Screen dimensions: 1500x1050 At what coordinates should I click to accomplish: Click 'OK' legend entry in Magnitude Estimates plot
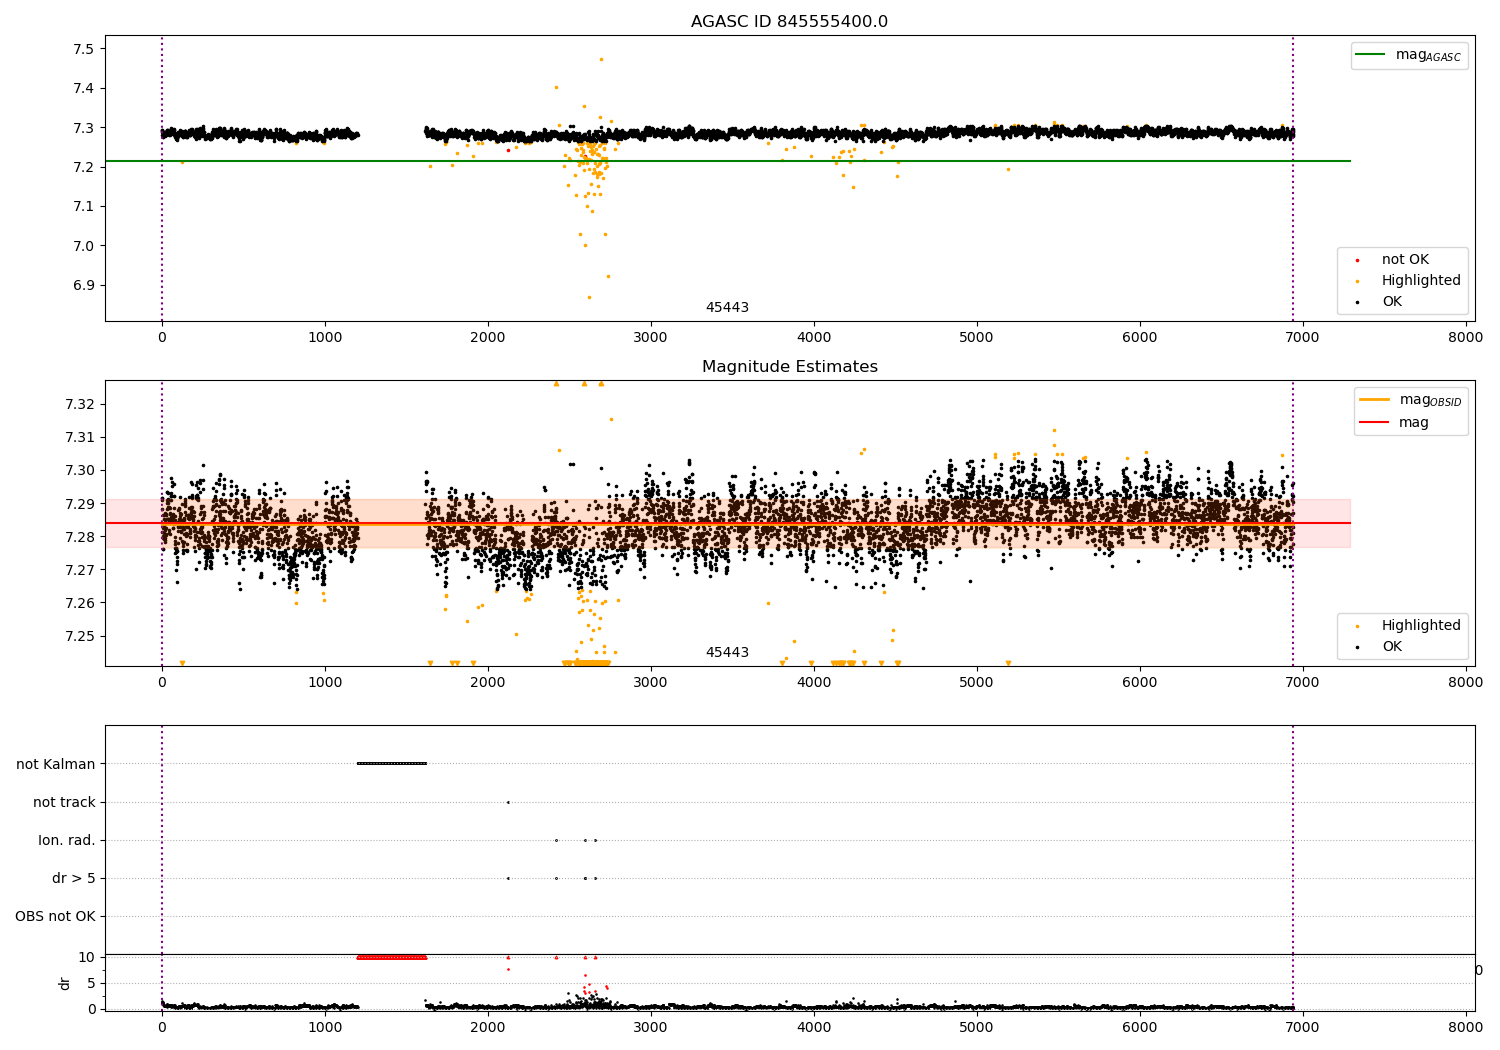(x=1392, y=647)
